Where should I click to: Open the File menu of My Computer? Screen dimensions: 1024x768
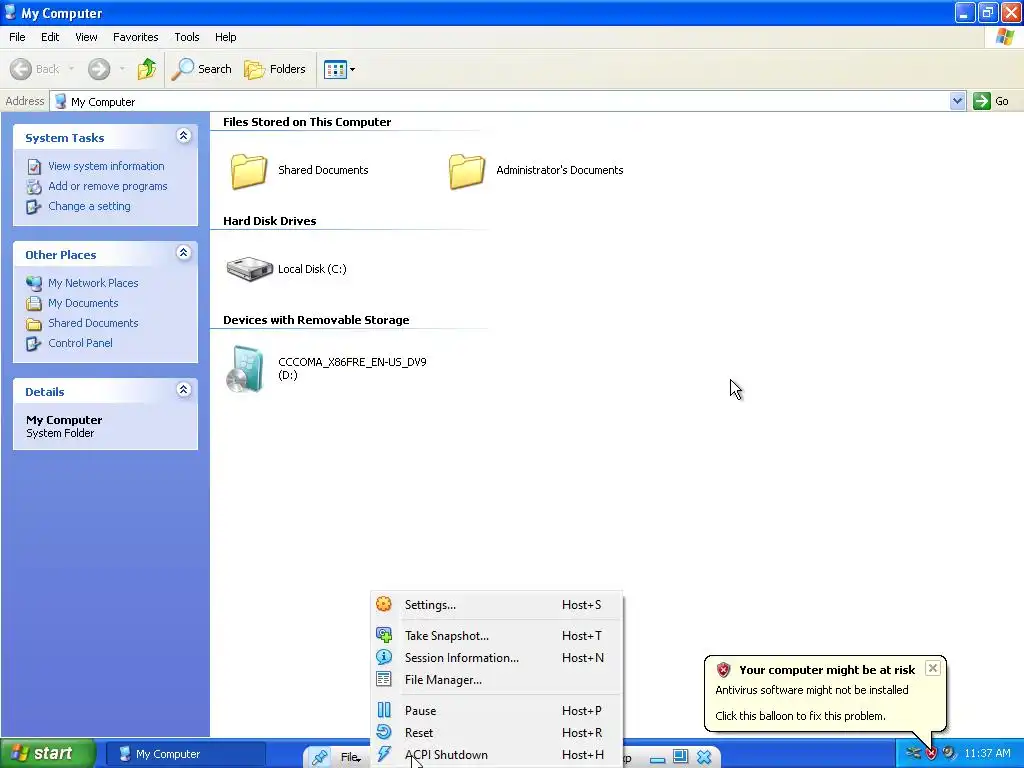17,37
